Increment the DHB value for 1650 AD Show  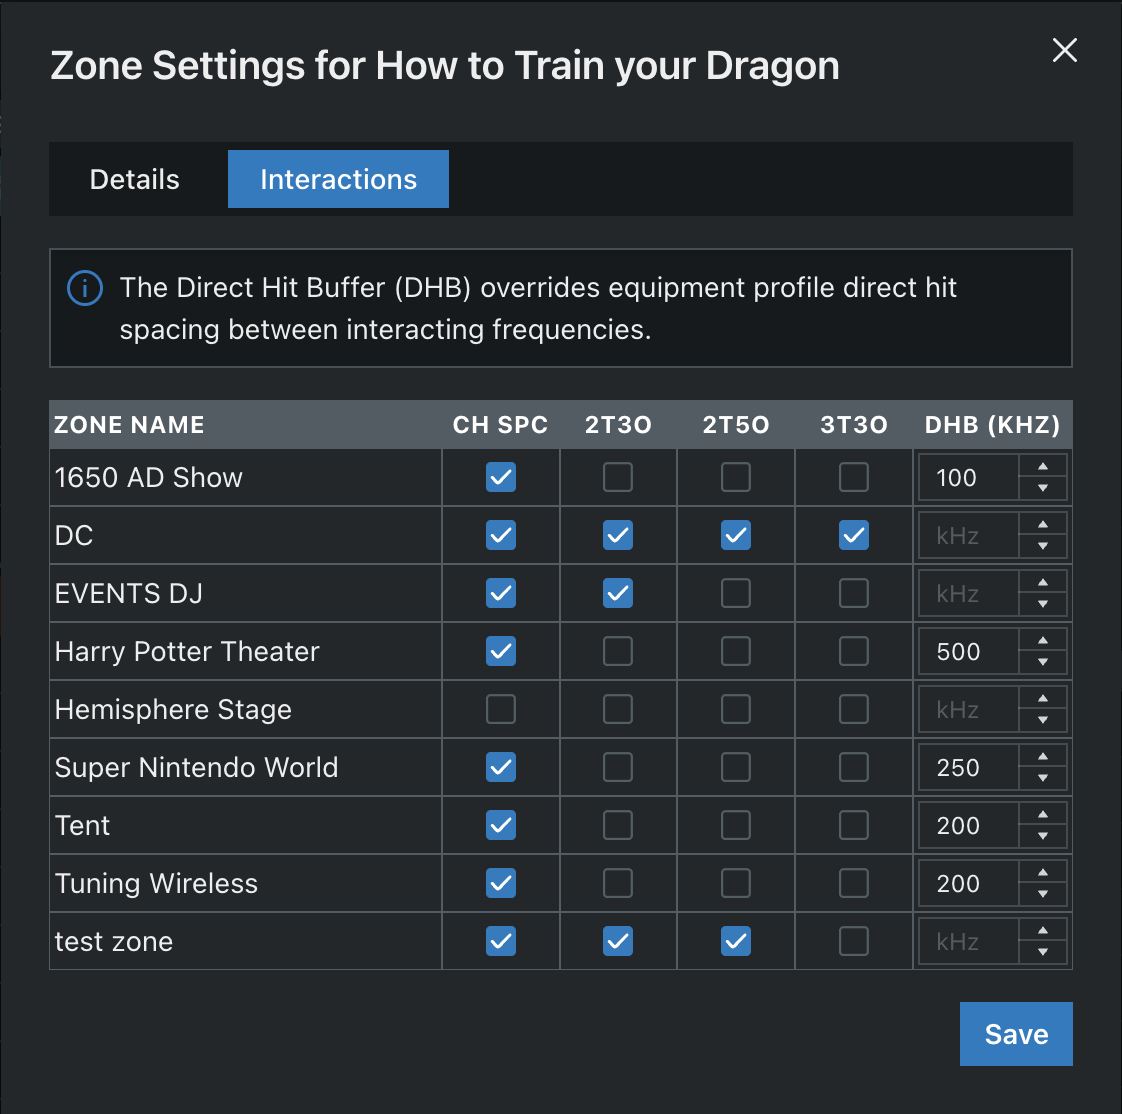[x=1043, y=468]
